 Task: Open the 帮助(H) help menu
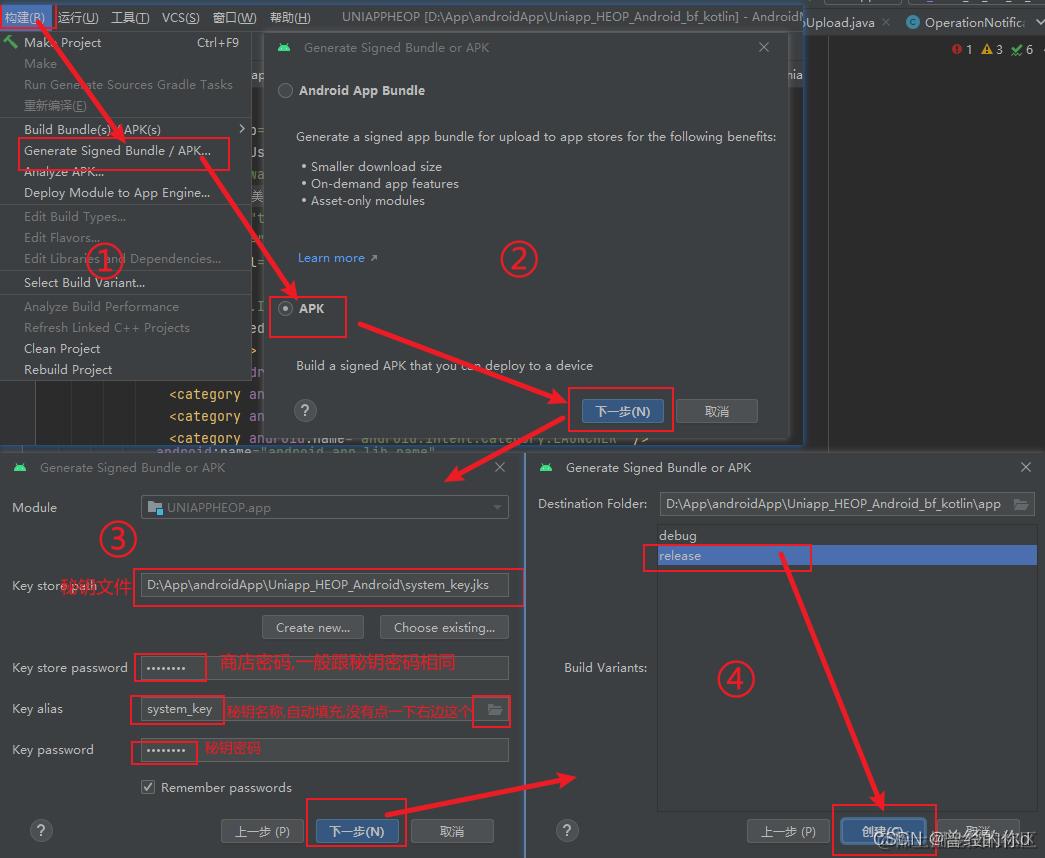pos(290,17)
